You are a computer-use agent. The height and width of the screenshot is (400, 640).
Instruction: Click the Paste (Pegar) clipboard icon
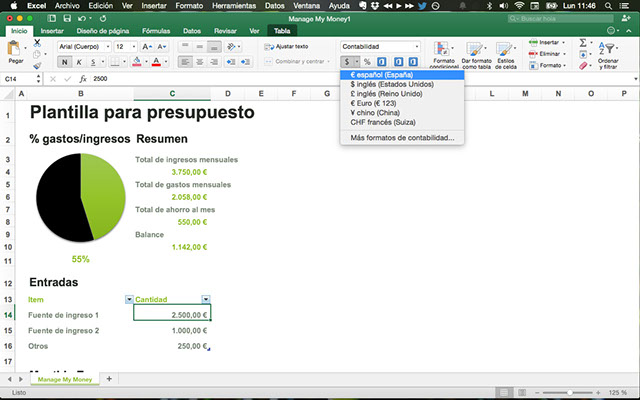15,50
